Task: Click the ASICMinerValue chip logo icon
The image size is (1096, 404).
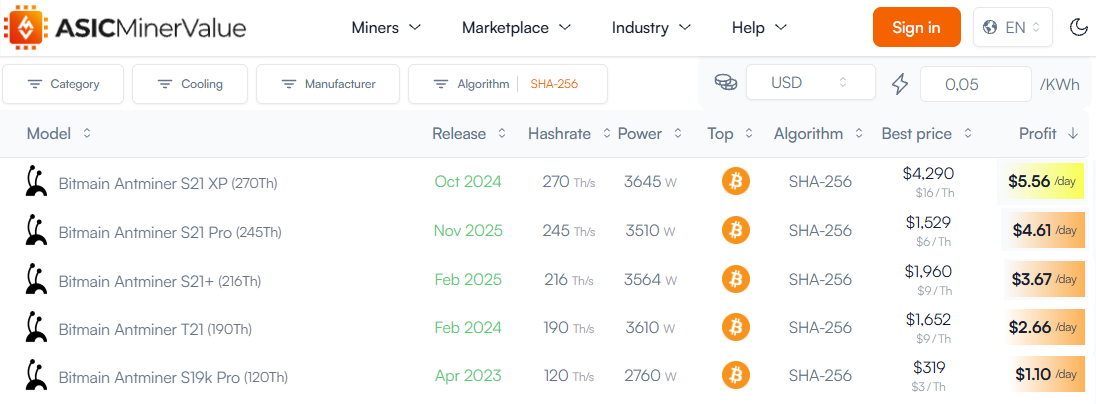Action: click(x=26, y=27)
